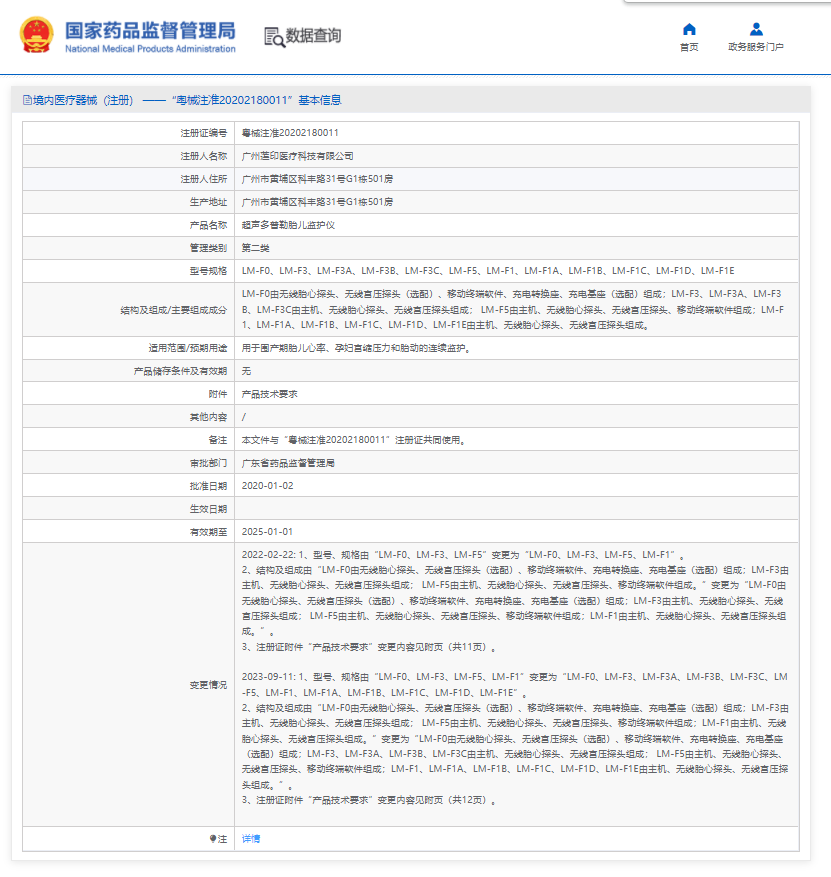
Task: Go to 首页 link
Action: coord(689,47)
